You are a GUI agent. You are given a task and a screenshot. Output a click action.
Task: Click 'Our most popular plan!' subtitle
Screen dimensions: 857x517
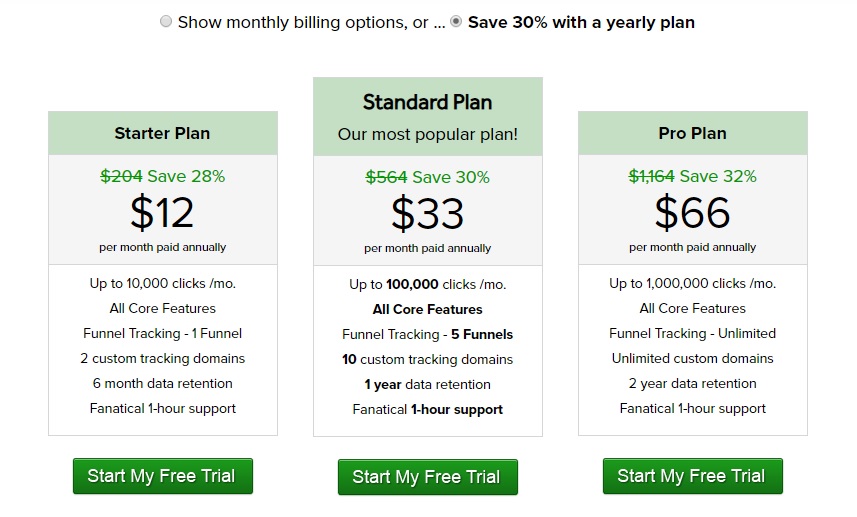click(427, 134)
